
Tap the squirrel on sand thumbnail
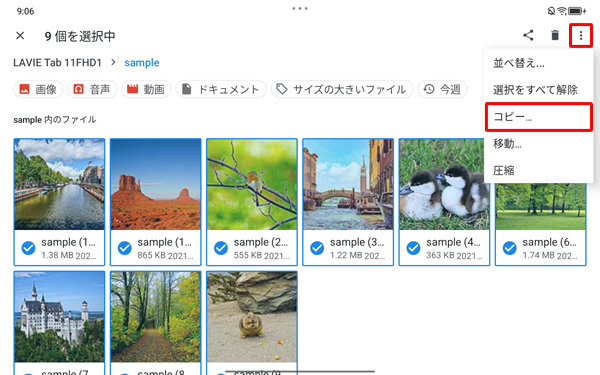pos(252,317)
